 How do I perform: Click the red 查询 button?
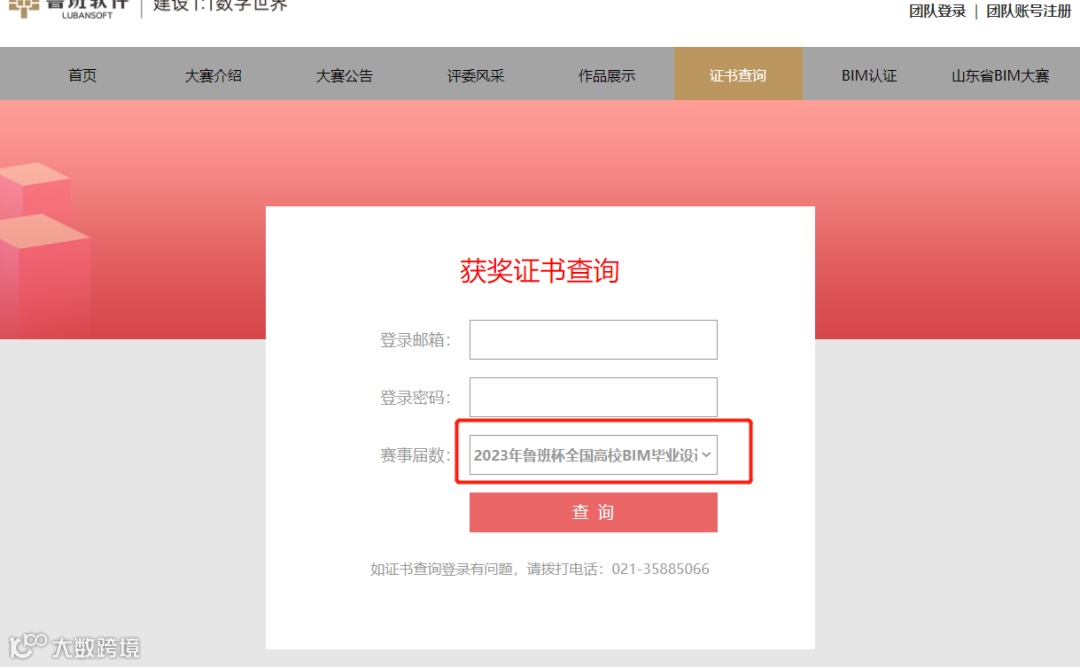(593, 512)
